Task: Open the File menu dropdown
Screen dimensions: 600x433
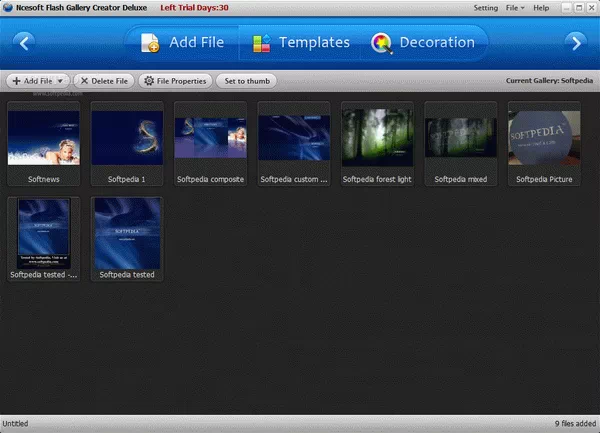Action: pyautogui.click(x=516, y=7)
